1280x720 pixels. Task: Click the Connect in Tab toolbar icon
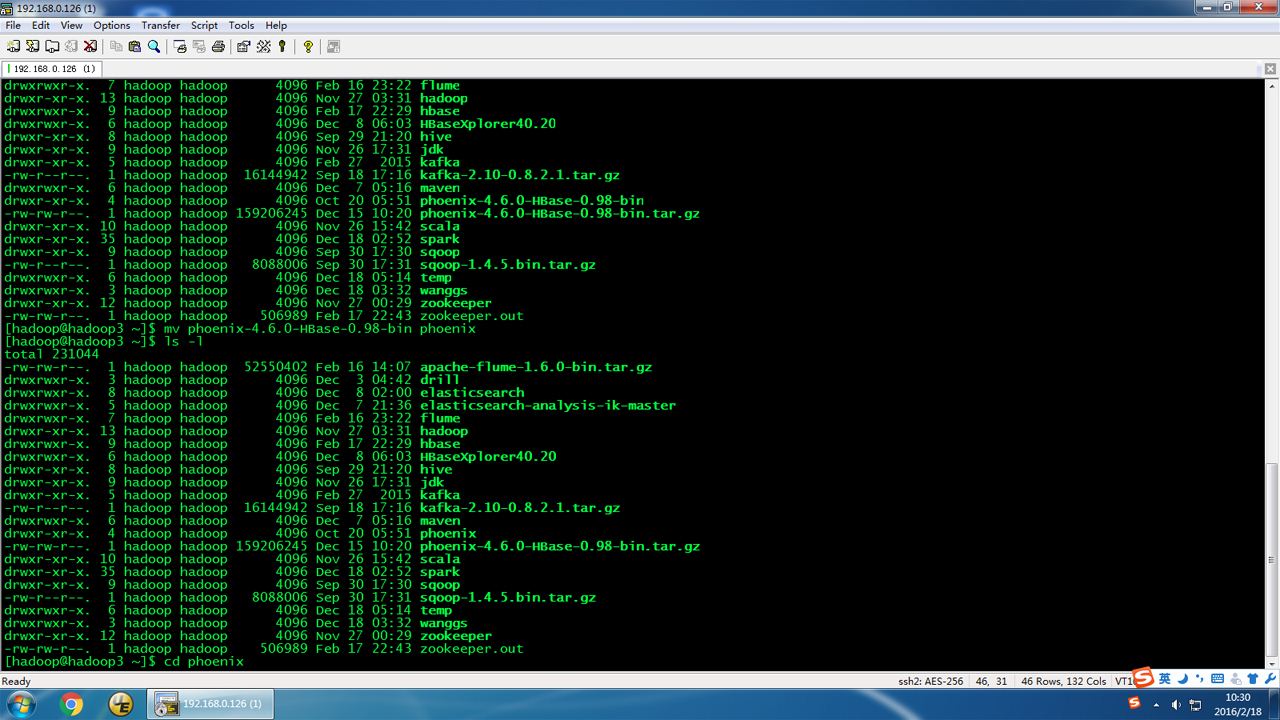[51, 46]
